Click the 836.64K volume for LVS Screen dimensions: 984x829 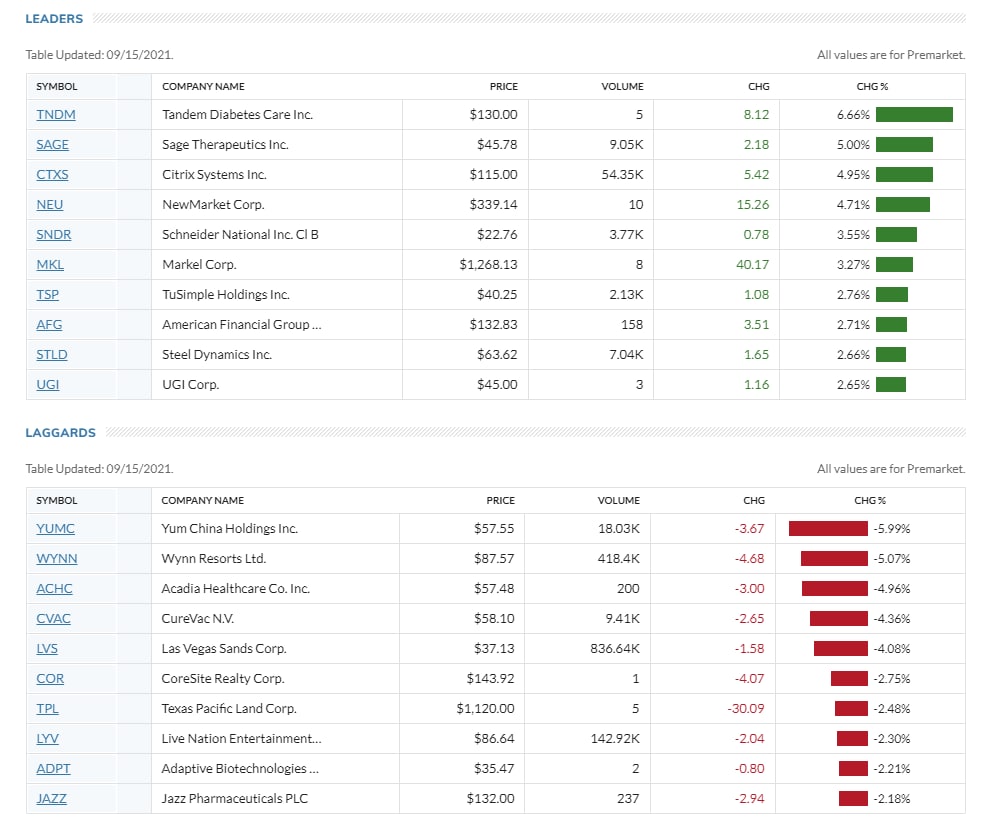[614, 649]
